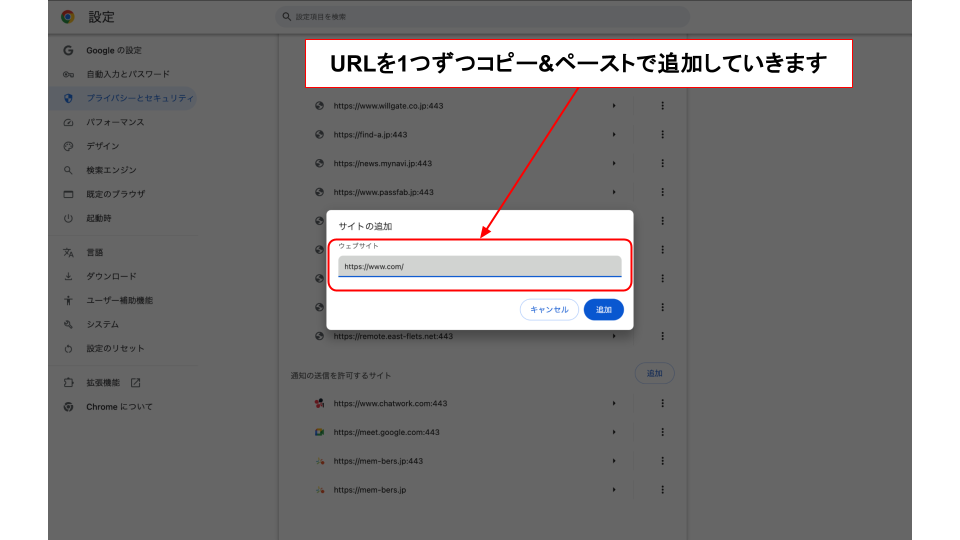
Task: Click 追加 beside 通知の送信を許可するサイト
Action: point(654,373)
